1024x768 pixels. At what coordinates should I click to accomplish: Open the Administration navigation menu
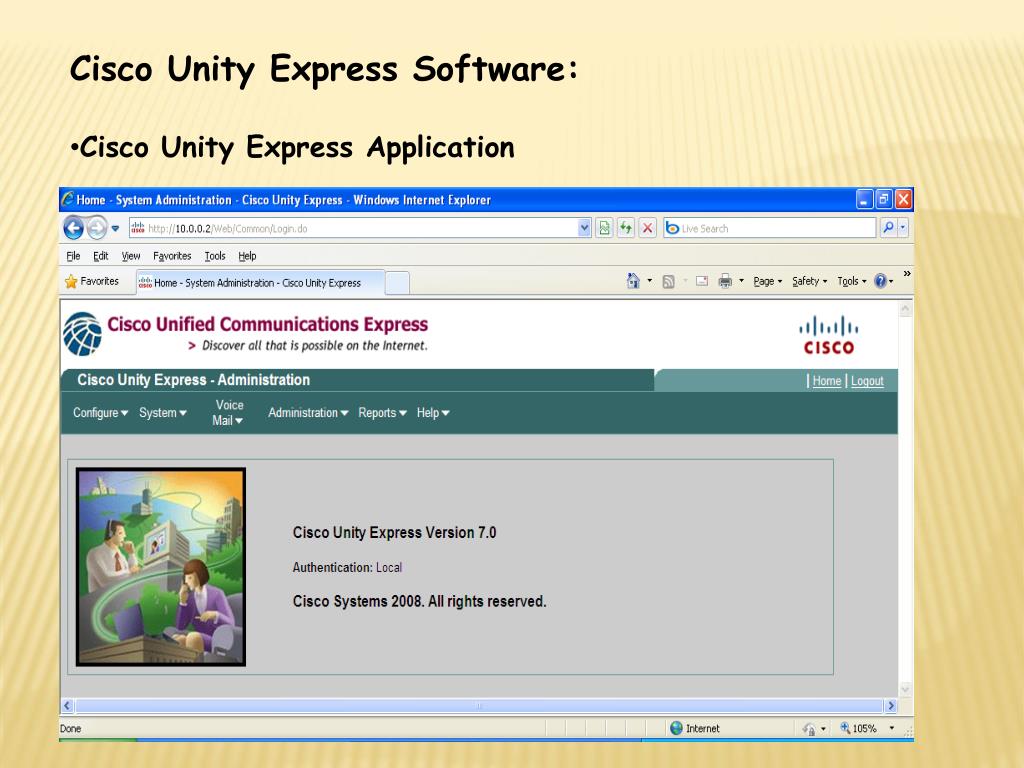tap(308, 413)
